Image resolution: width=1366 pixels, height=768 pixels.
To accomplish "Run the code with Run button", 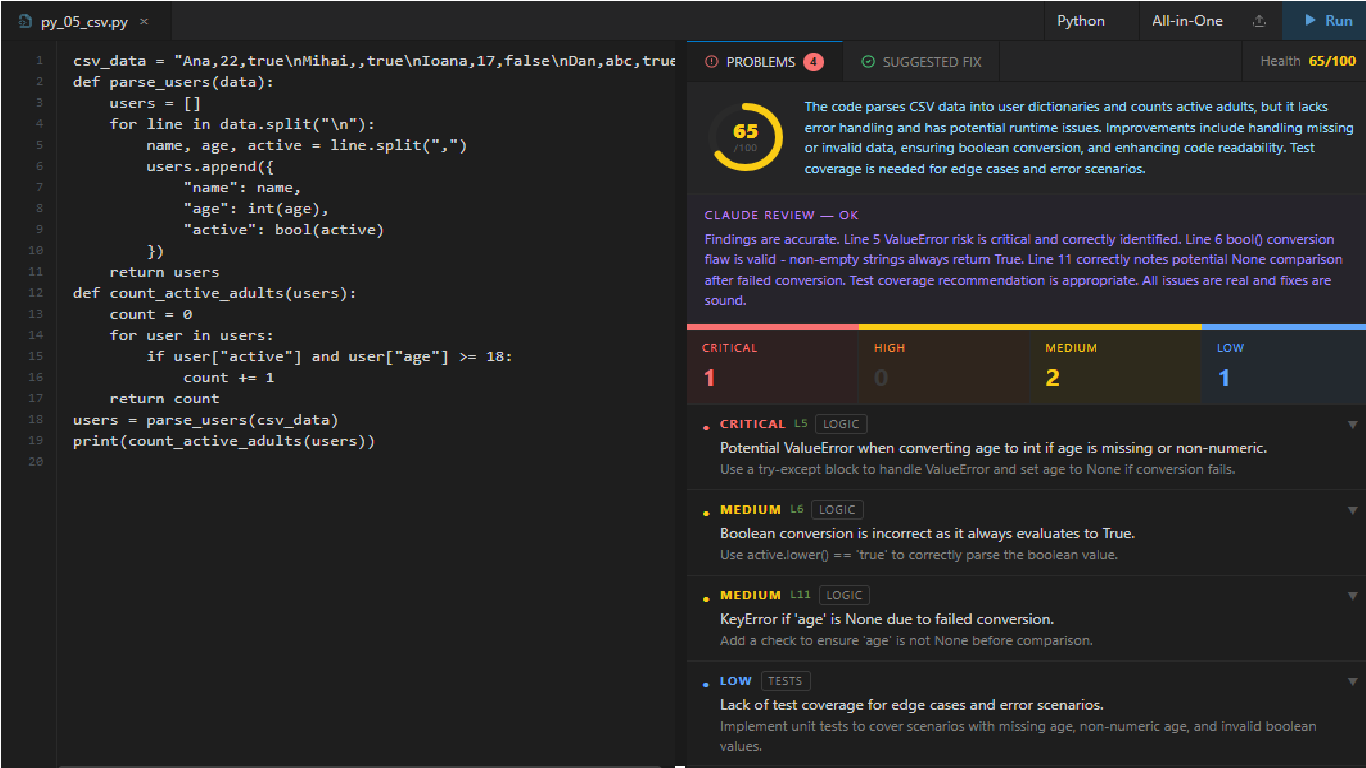I will [1329, 20].
